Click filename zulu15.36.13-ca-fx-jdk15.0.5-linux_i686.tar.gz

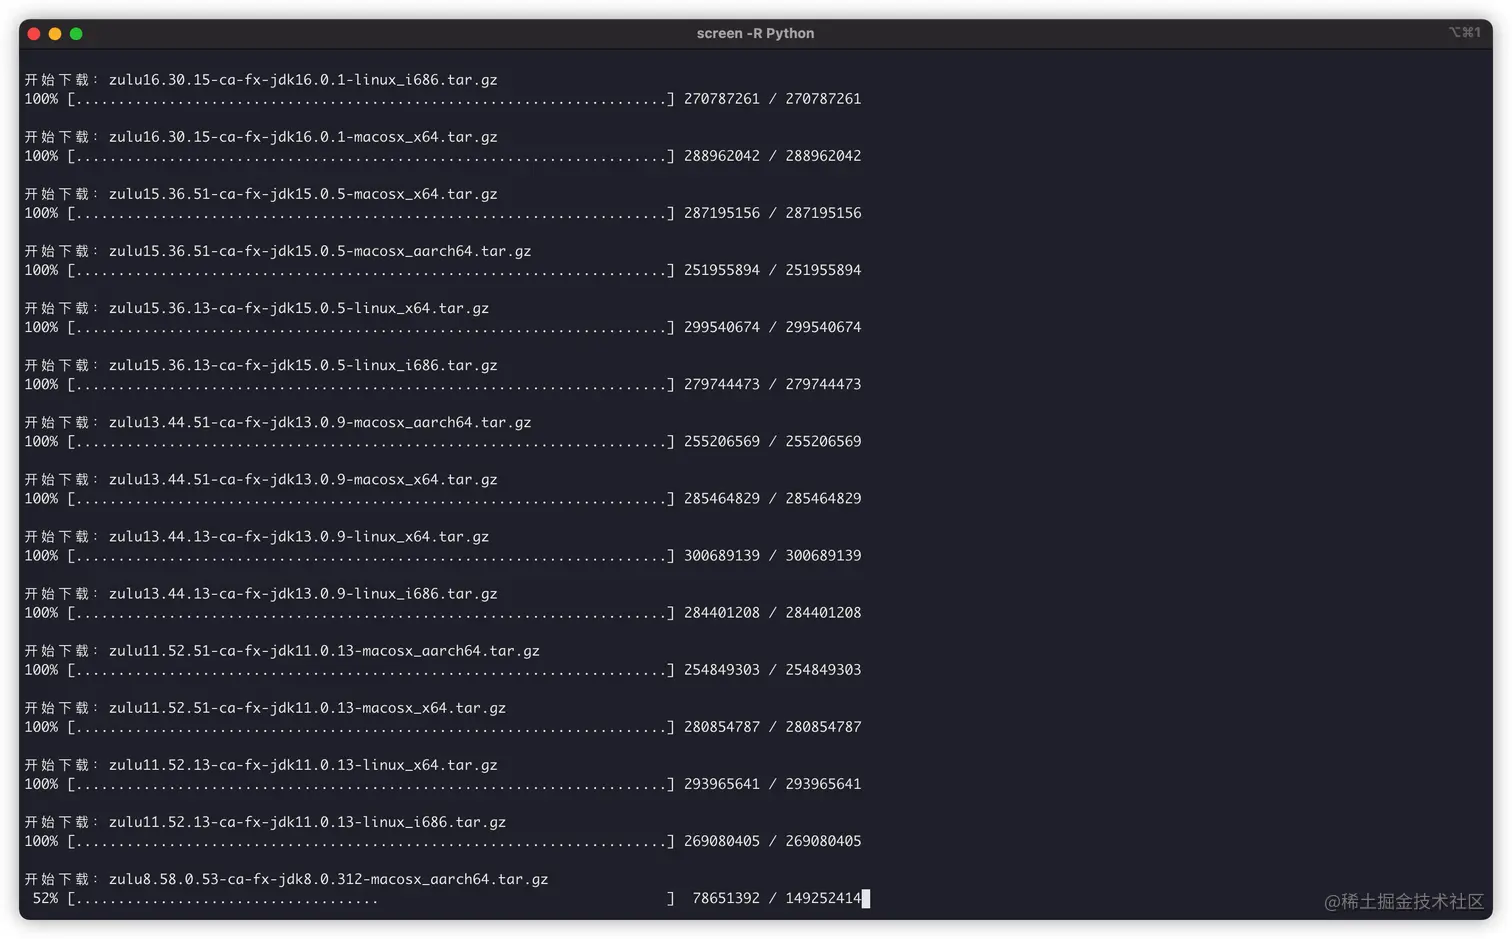point(303,365)
